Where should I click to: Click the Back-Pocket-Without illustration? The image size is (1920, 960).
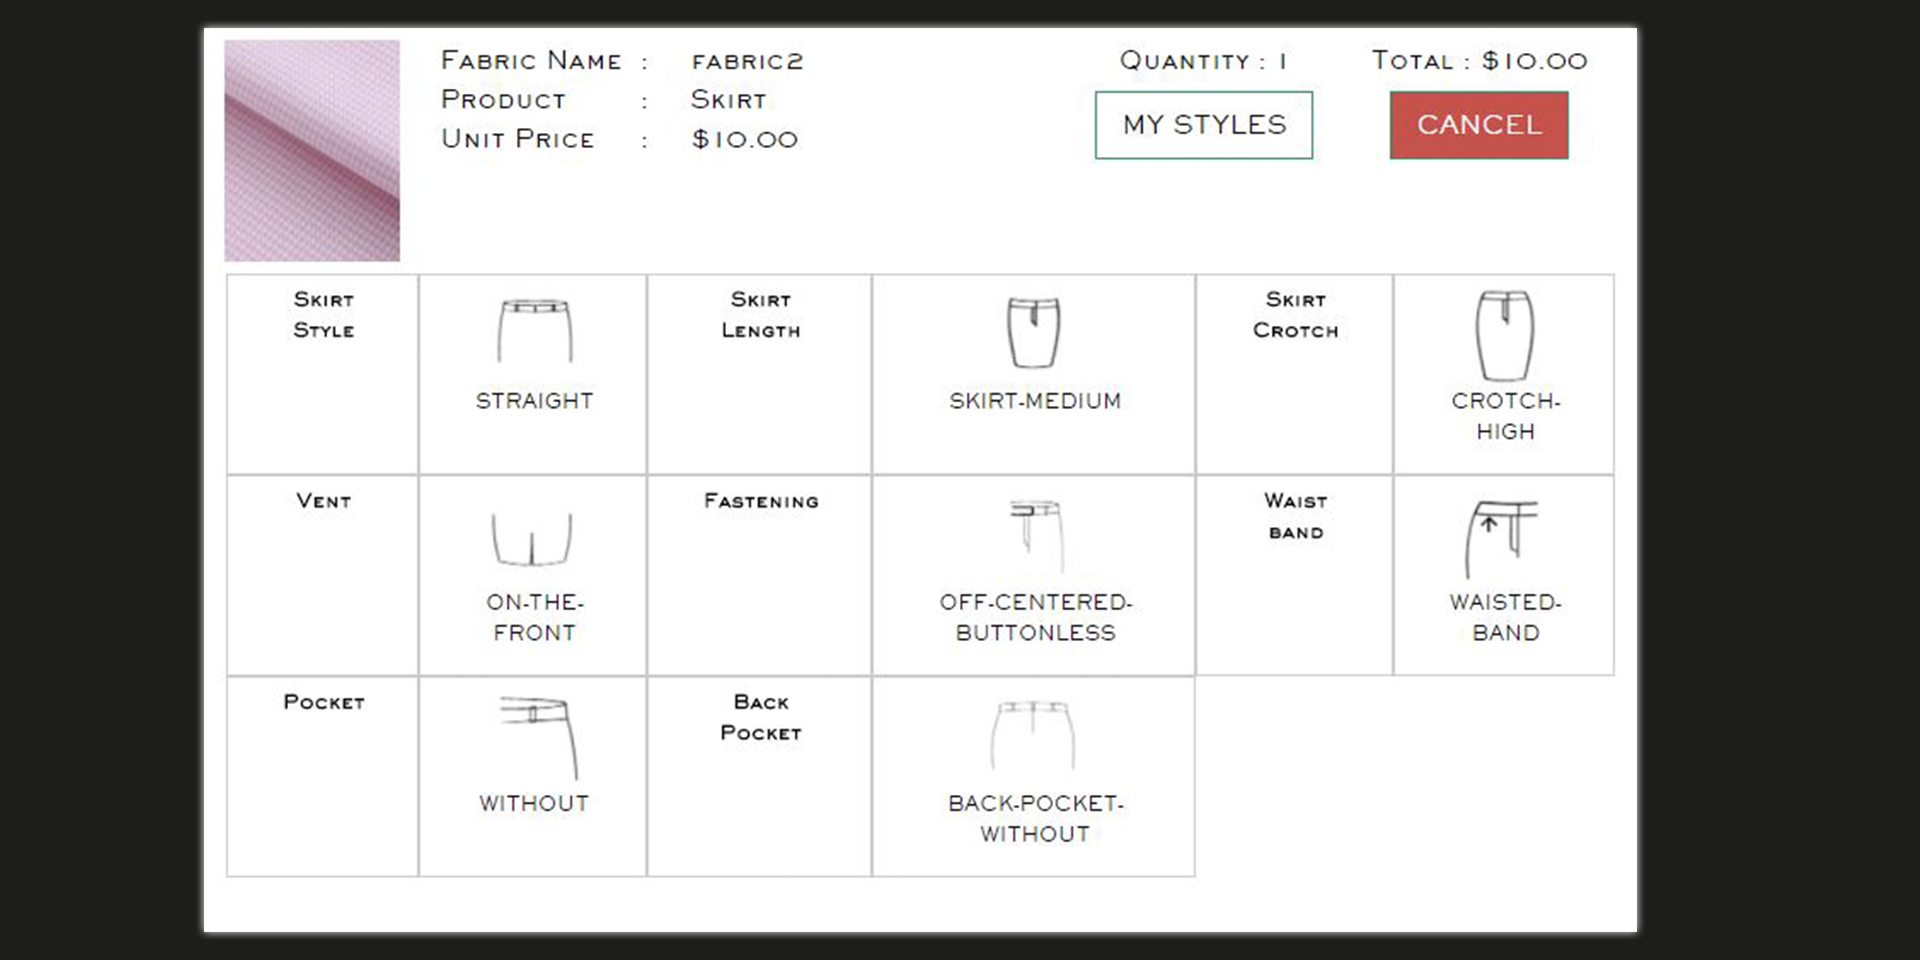(x=1033, y=735)
